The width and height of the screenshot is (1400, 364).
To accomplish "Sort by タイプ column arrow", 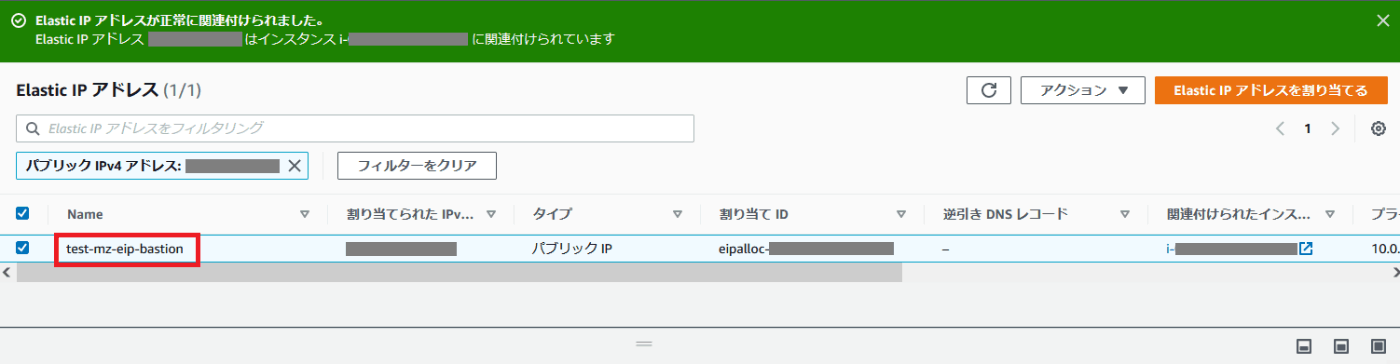I will (677, 214).
